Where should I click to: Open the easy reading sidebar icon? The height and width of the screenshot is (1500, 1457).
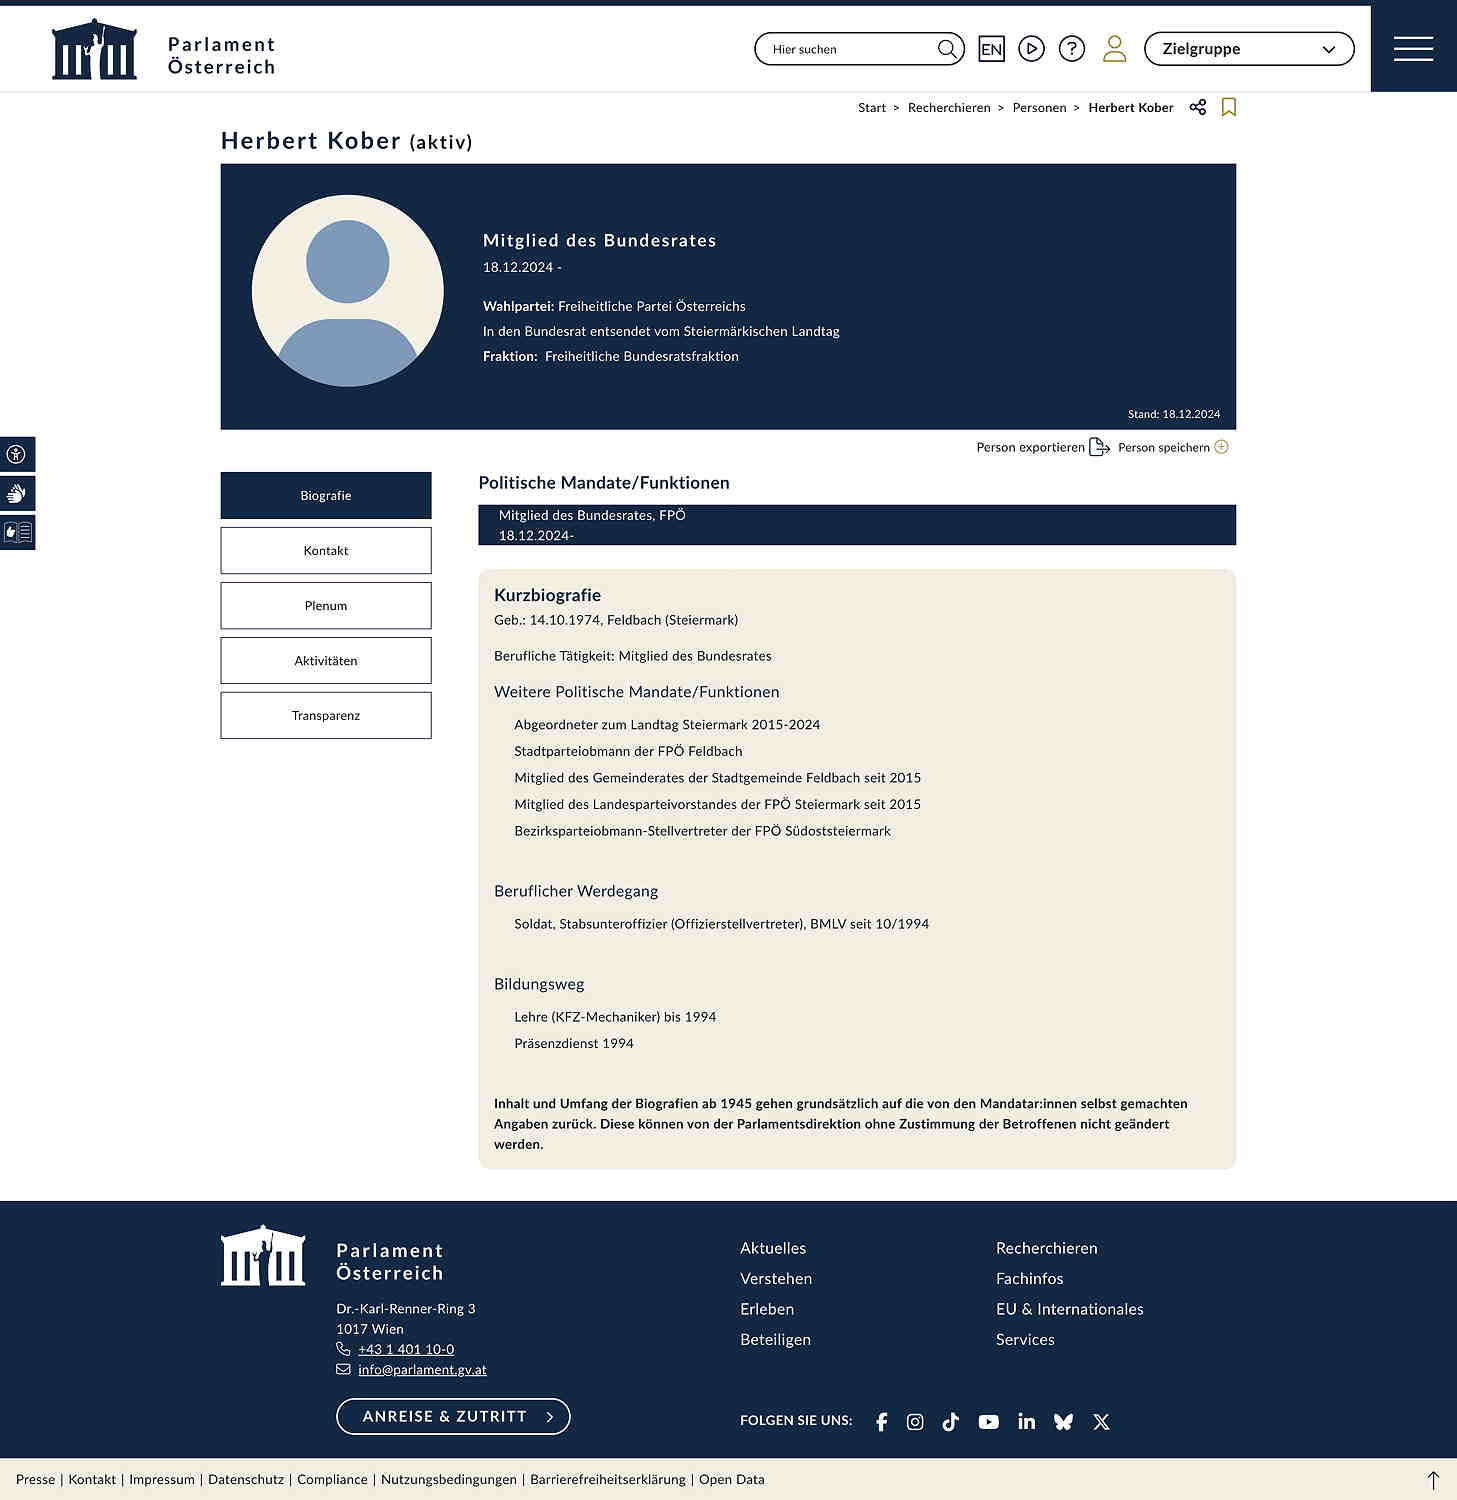(17, 532)
